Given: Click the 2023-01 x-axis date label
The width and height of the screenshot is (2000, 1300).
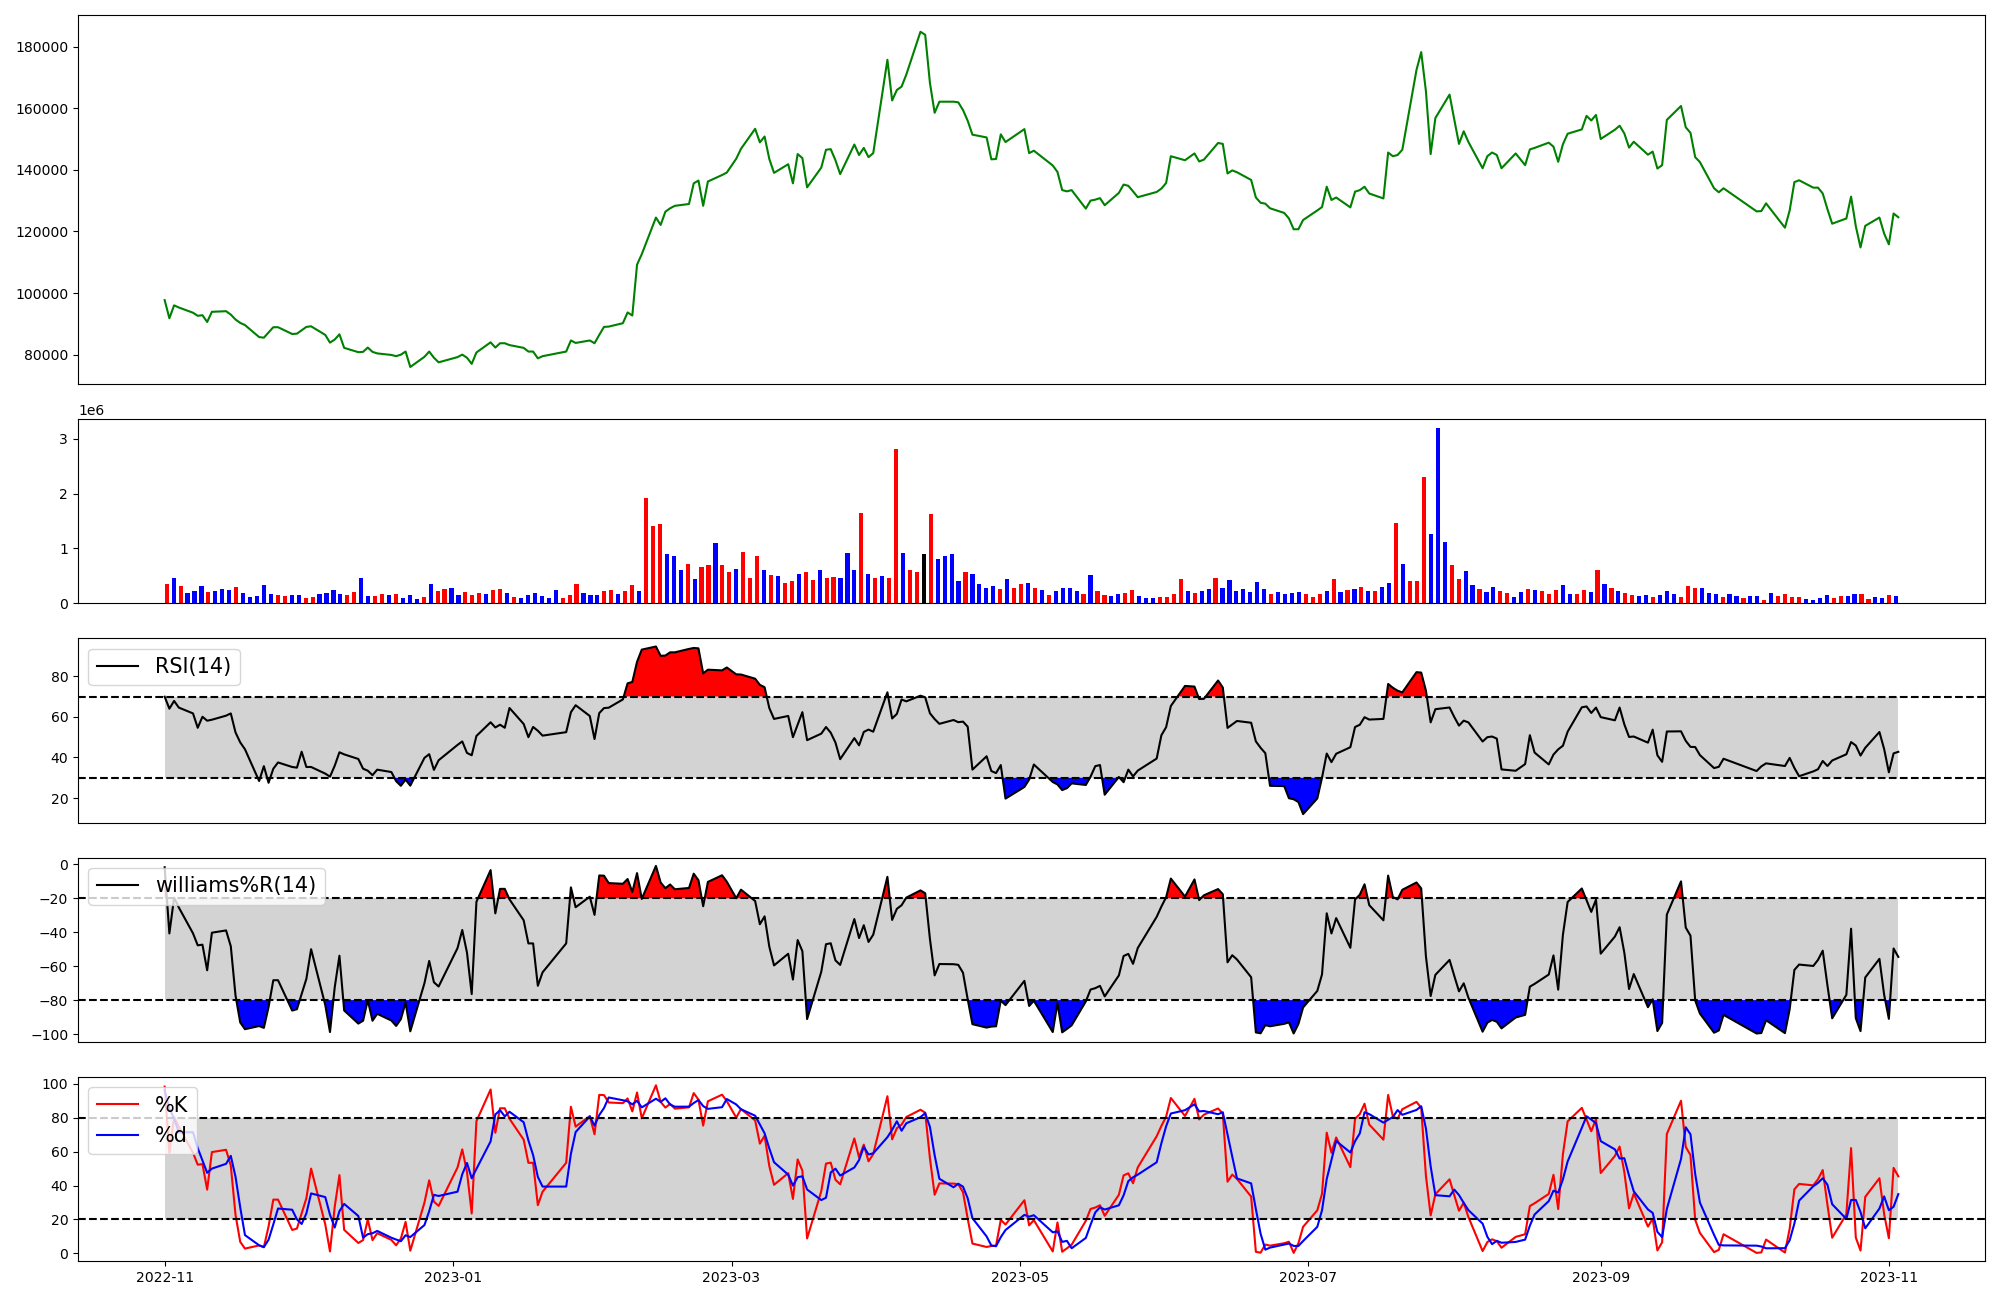Looking at the screenshot, I should (x=454, y=1277).
